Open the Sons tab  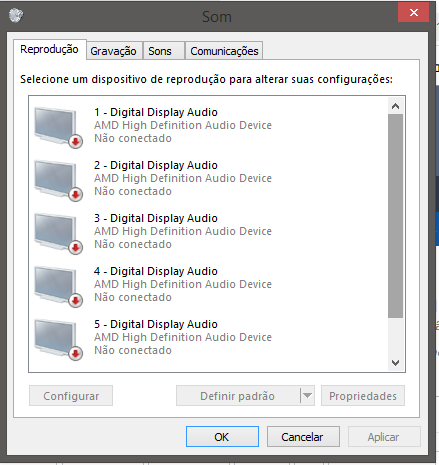[160, 51]
